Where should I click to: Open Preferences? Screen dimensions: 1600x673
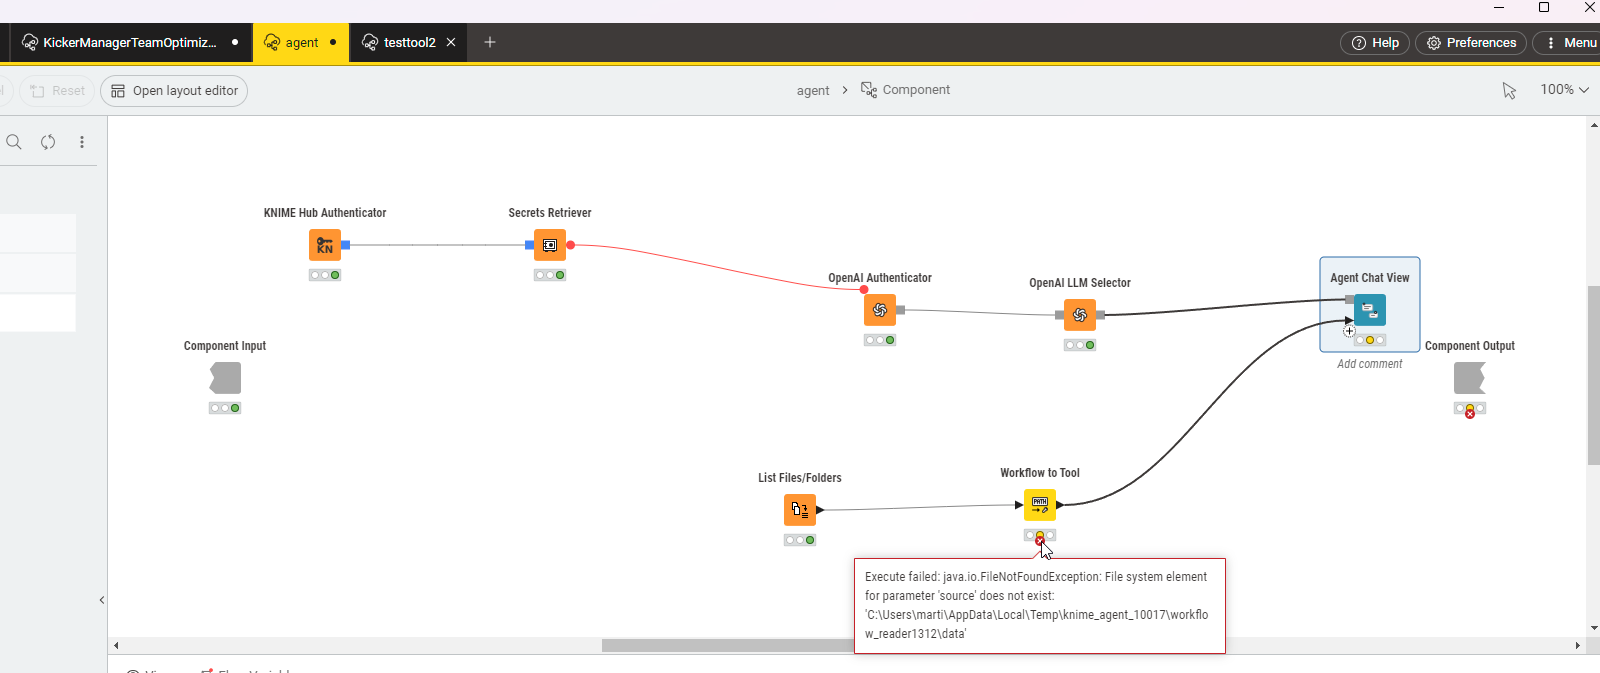click(x=1471, y=43)
